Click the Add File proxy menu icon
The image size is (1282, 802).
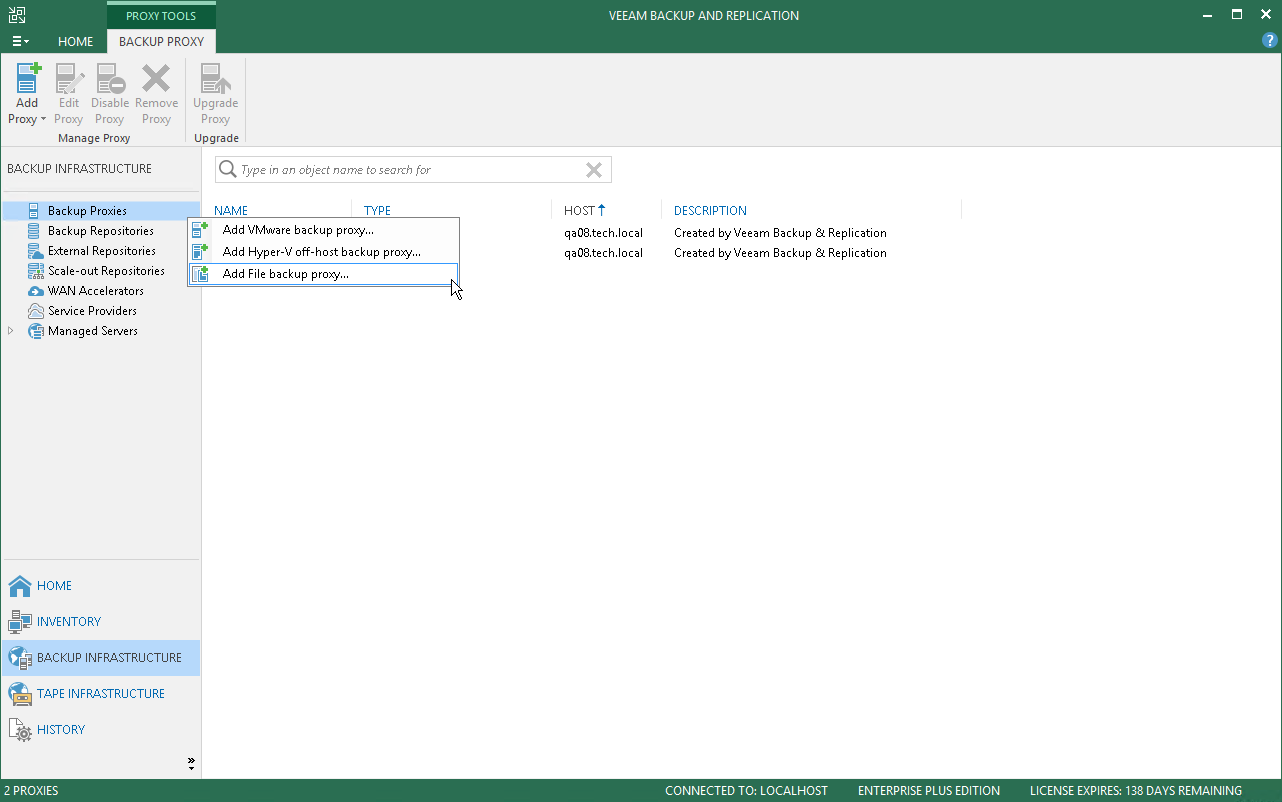tap(201, 274)
